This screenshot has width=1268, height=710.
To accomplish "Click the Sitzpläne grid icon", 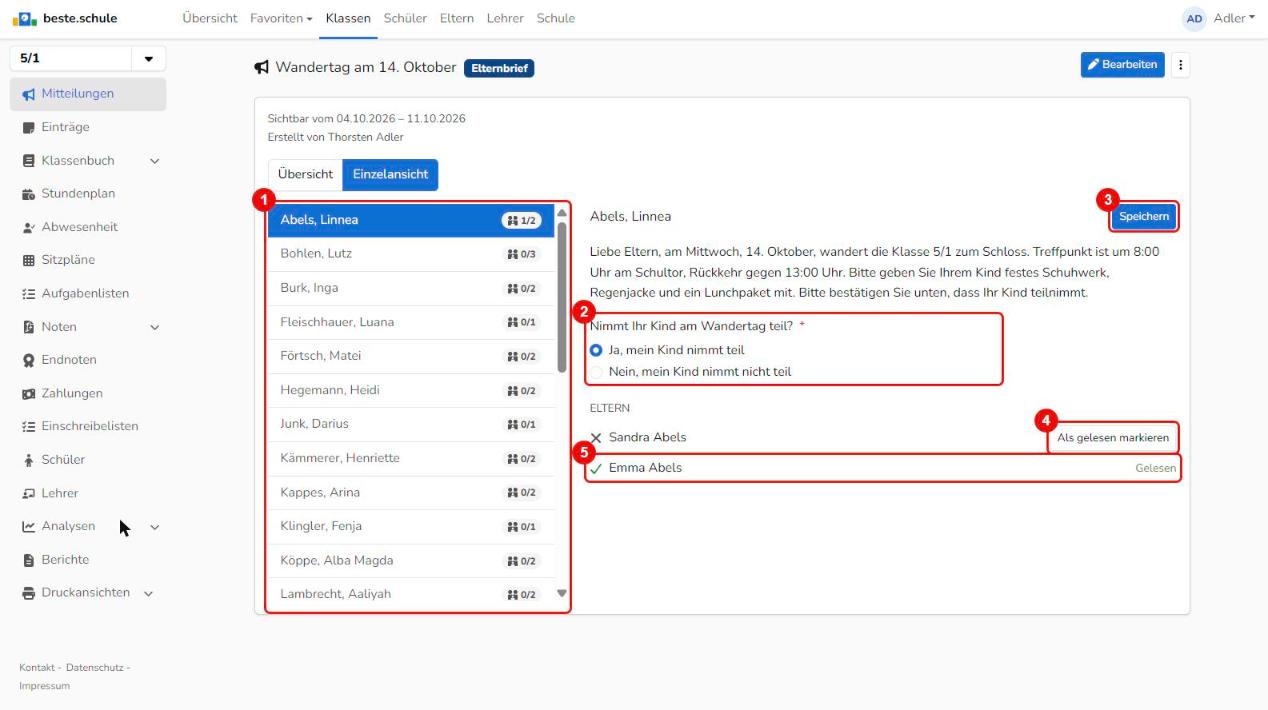I will (28, 260).
